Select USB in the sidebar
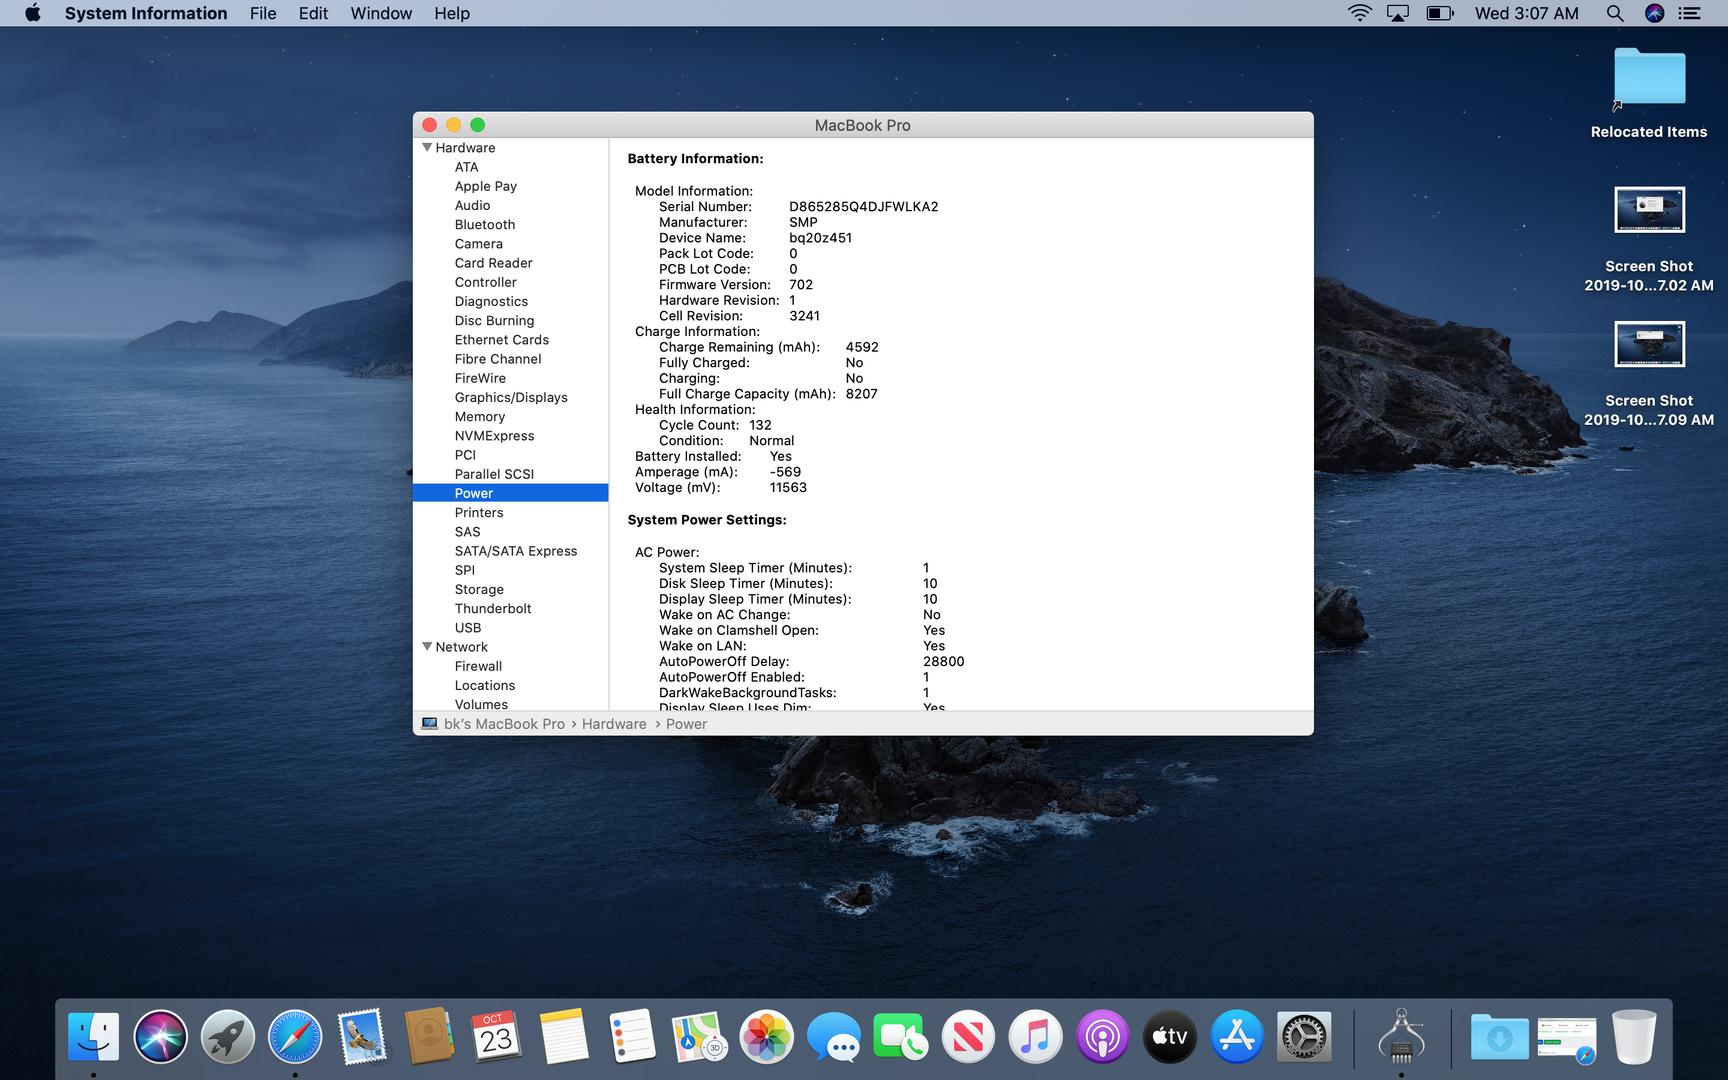The height and width of the screenshot is (1080, 1728). tap(468, 628)
